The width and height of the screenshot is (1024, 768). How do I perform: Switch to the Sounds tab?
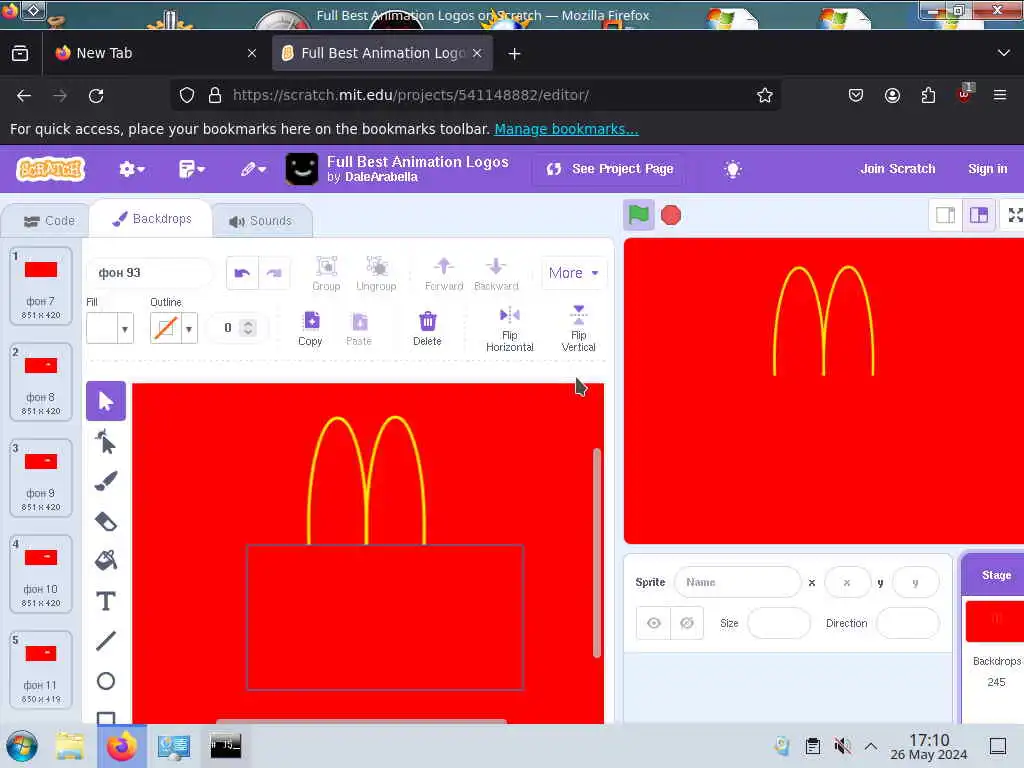tap(261, 221)
